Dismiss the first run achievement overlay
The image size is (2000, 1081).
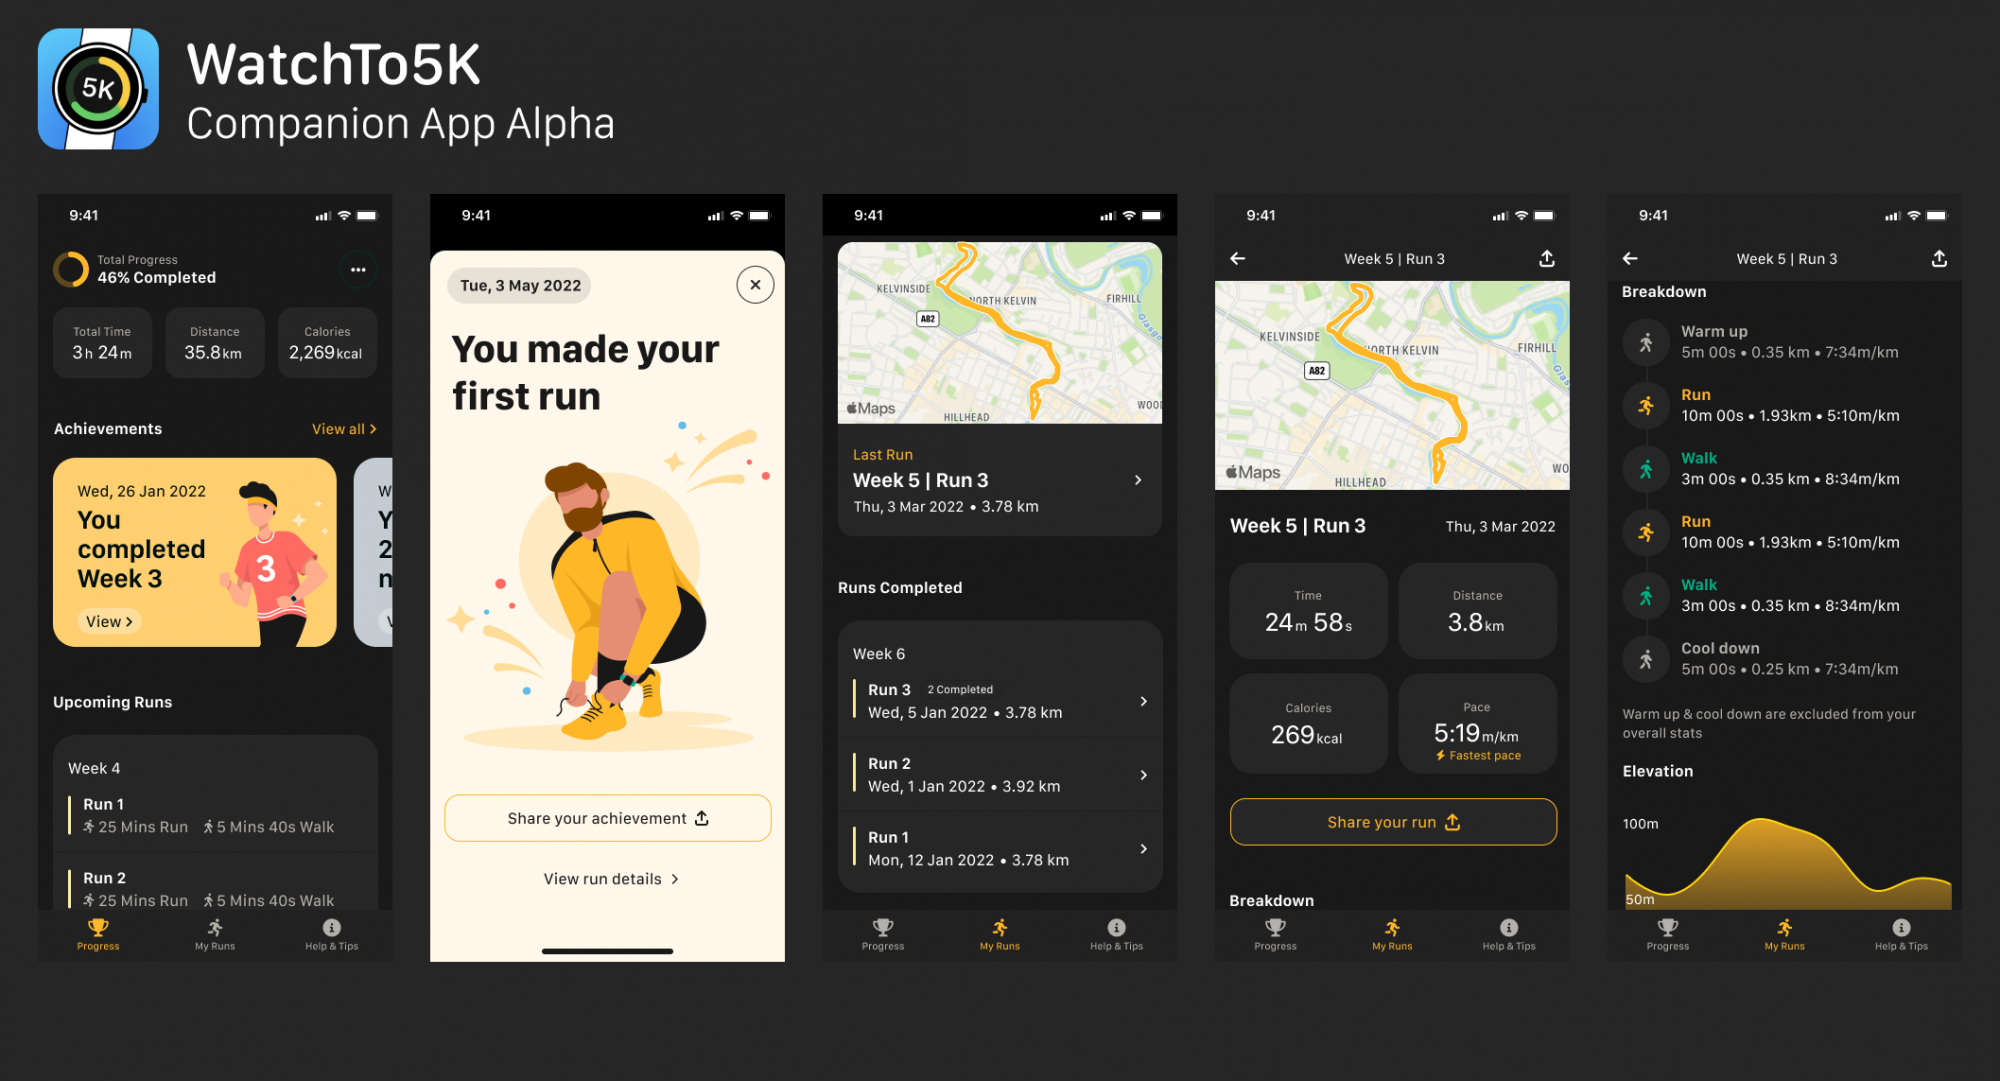(754, 284)
